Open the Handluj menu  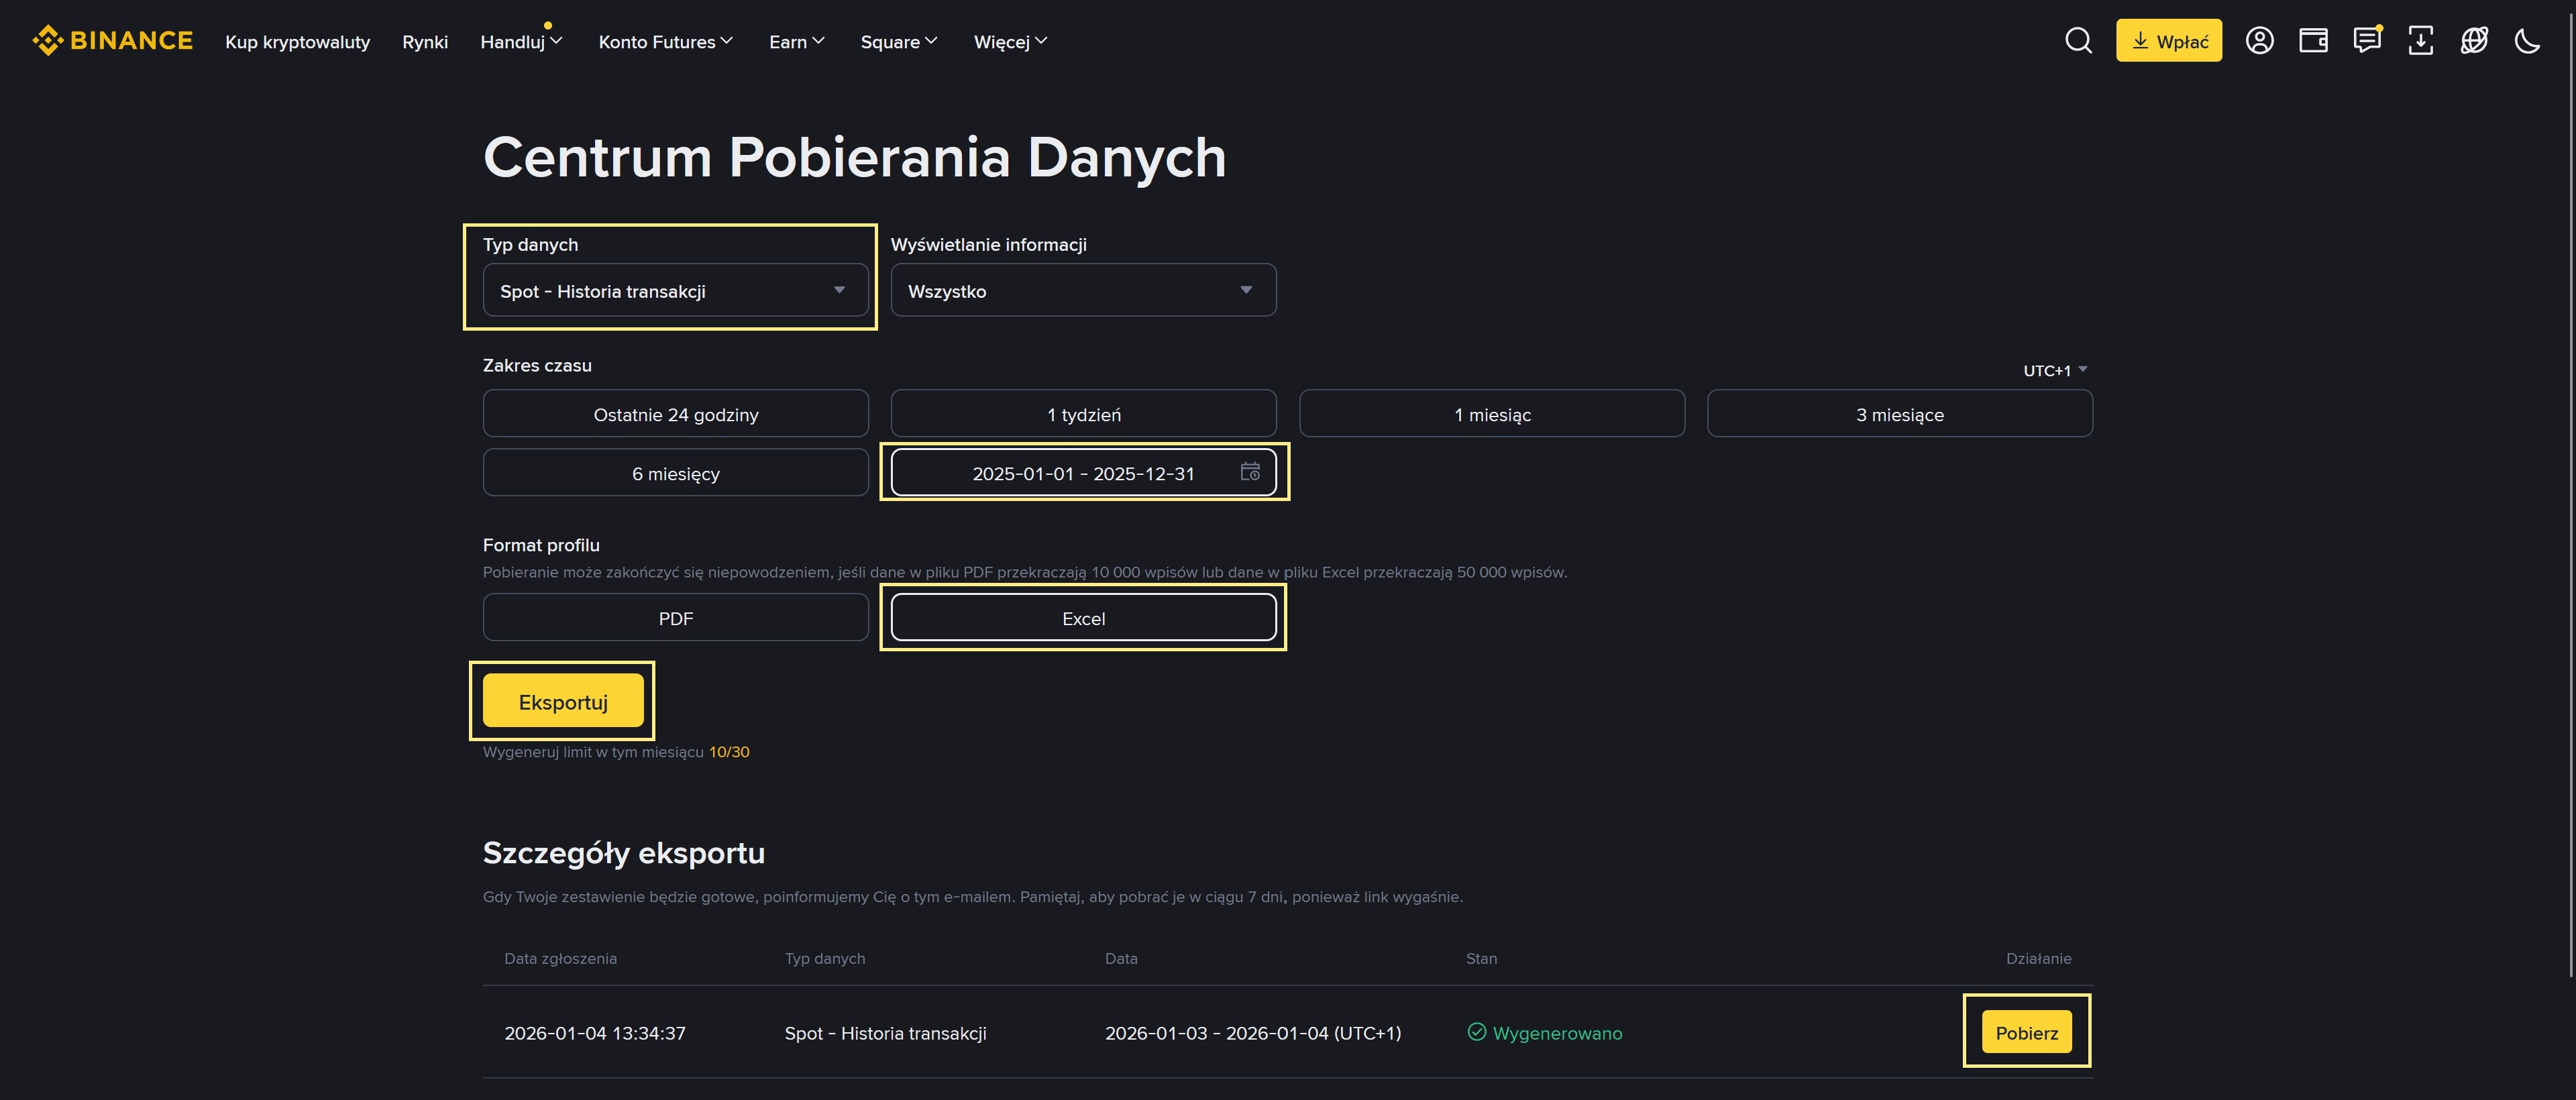[521, 41]
